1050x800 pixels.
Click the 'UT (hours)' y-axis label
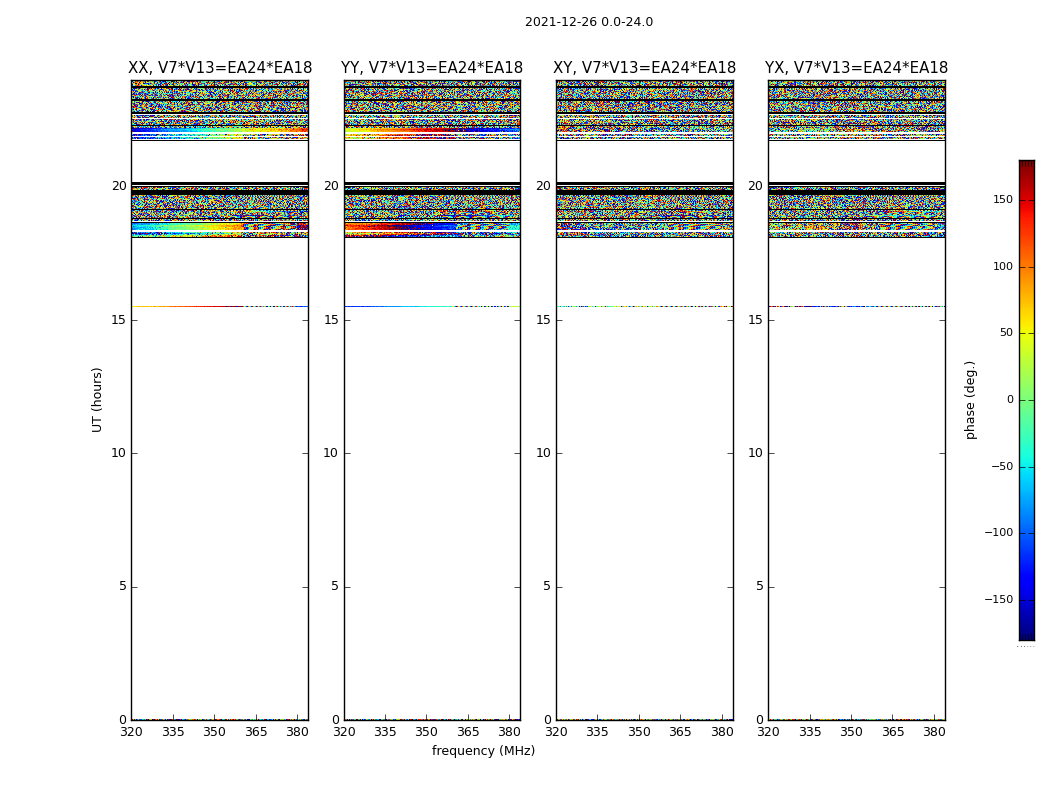tap(97, 399)
